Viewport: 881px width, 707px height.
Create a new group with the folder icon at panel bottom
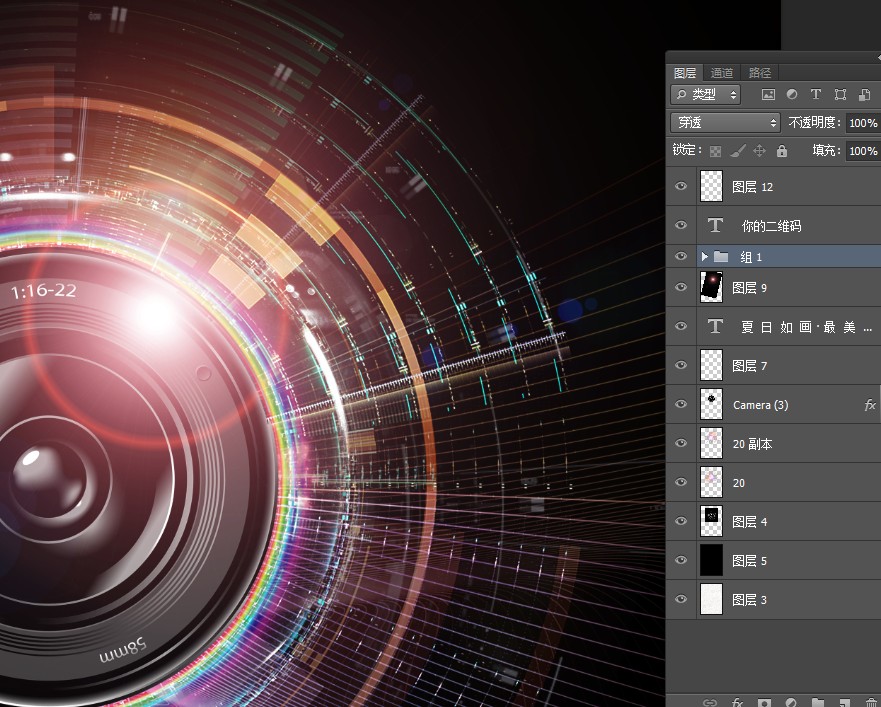[x=818, y=702]
